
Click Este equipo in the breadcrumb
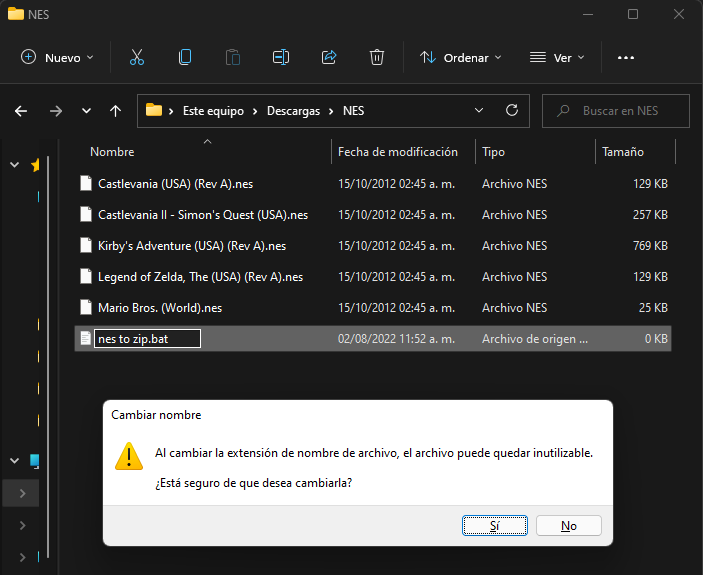[213, 111]
